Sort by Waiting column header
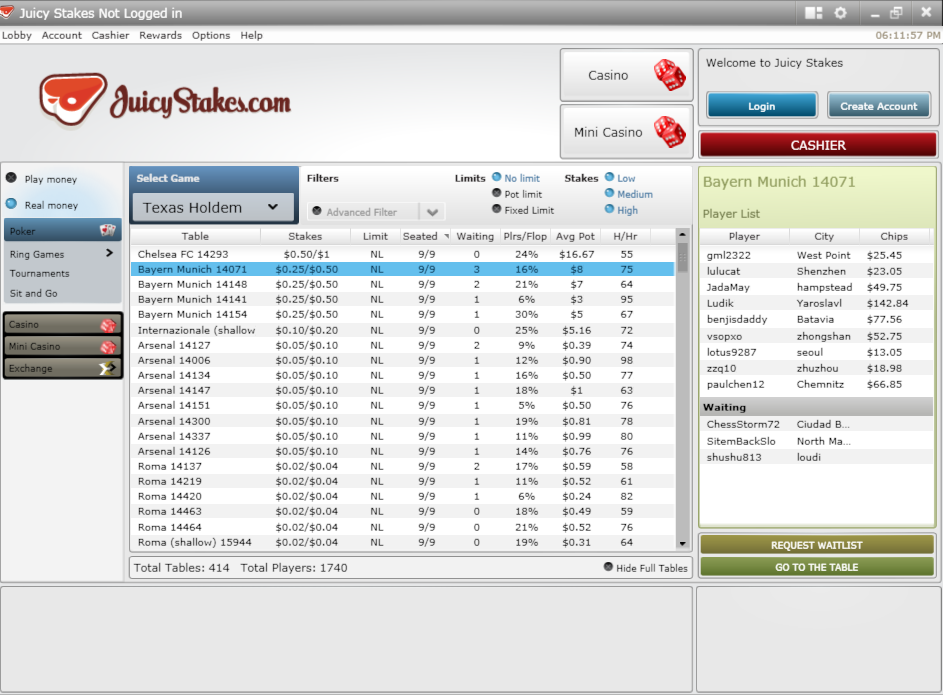 tap(475, 236)
